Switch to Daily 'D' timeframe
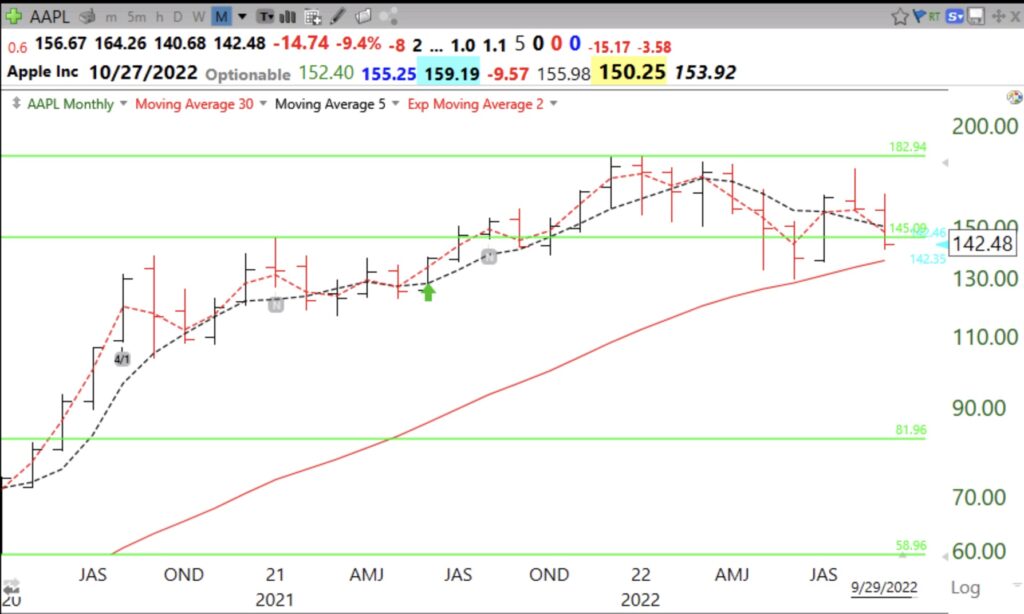The image size is (1024, 614). pyautogui.click(x=178, y=17)
